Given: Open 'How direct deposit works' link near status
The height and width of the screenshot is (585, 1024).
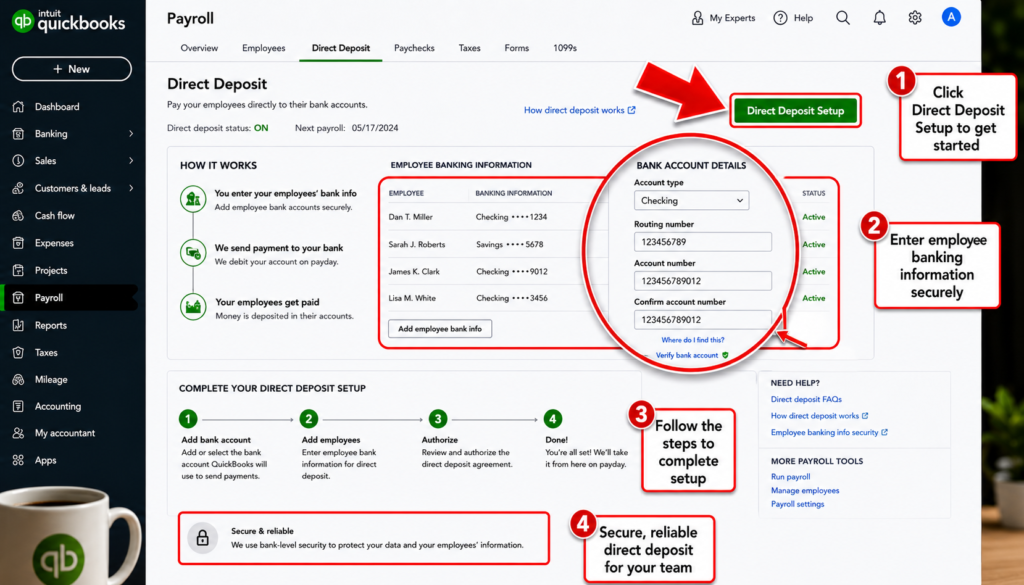Looking at the screenshot, I should [579, 110].
